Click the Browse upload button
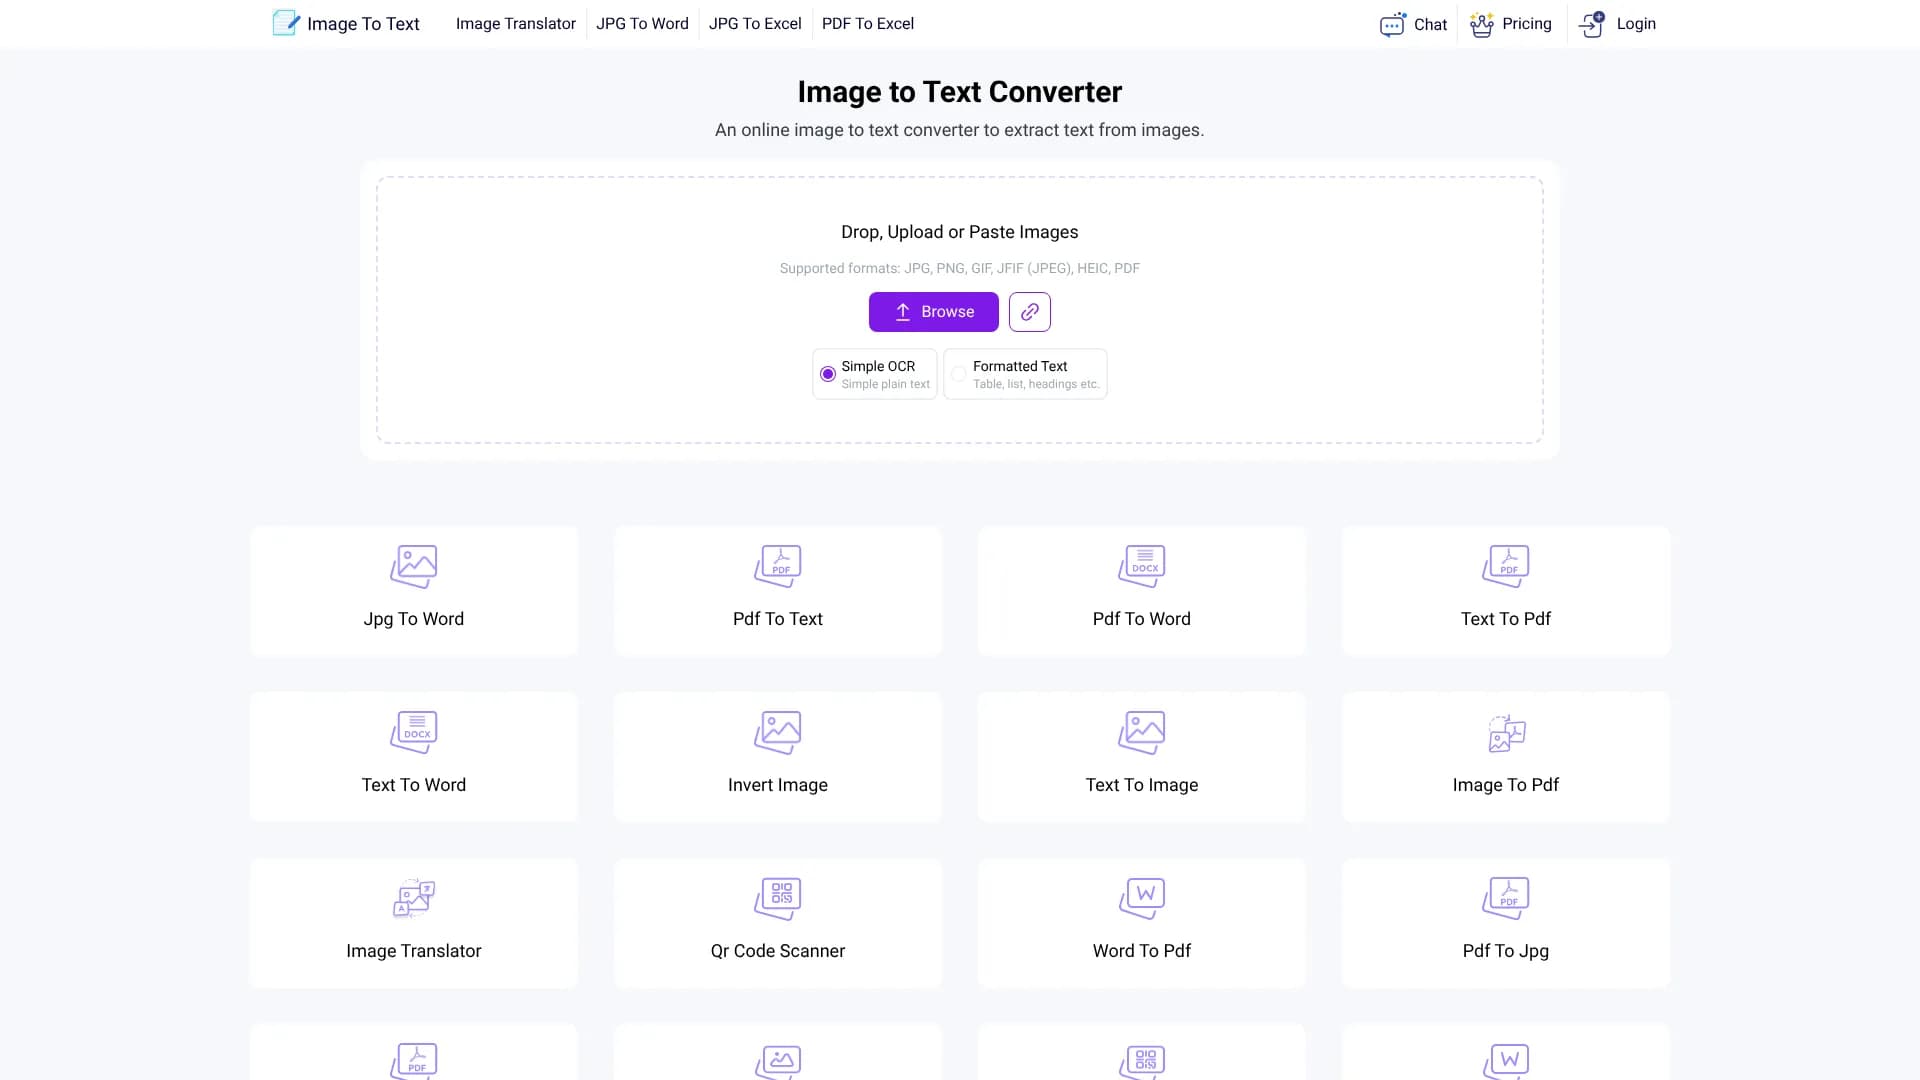1920x1080 pixels. pos(933,311)
